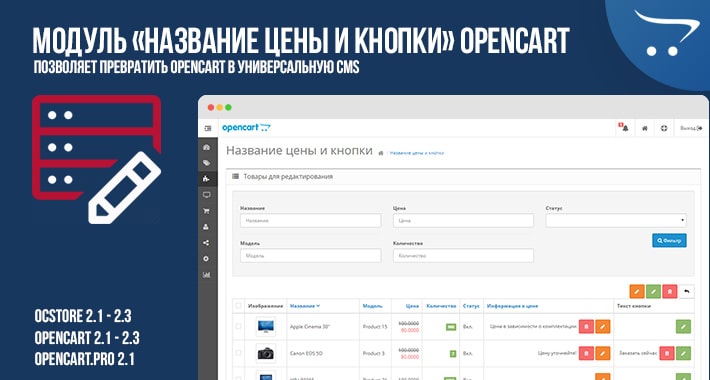Screen dimensions: 710x380
Task: Open notifications bell in header
Action: tap(625, 128)
